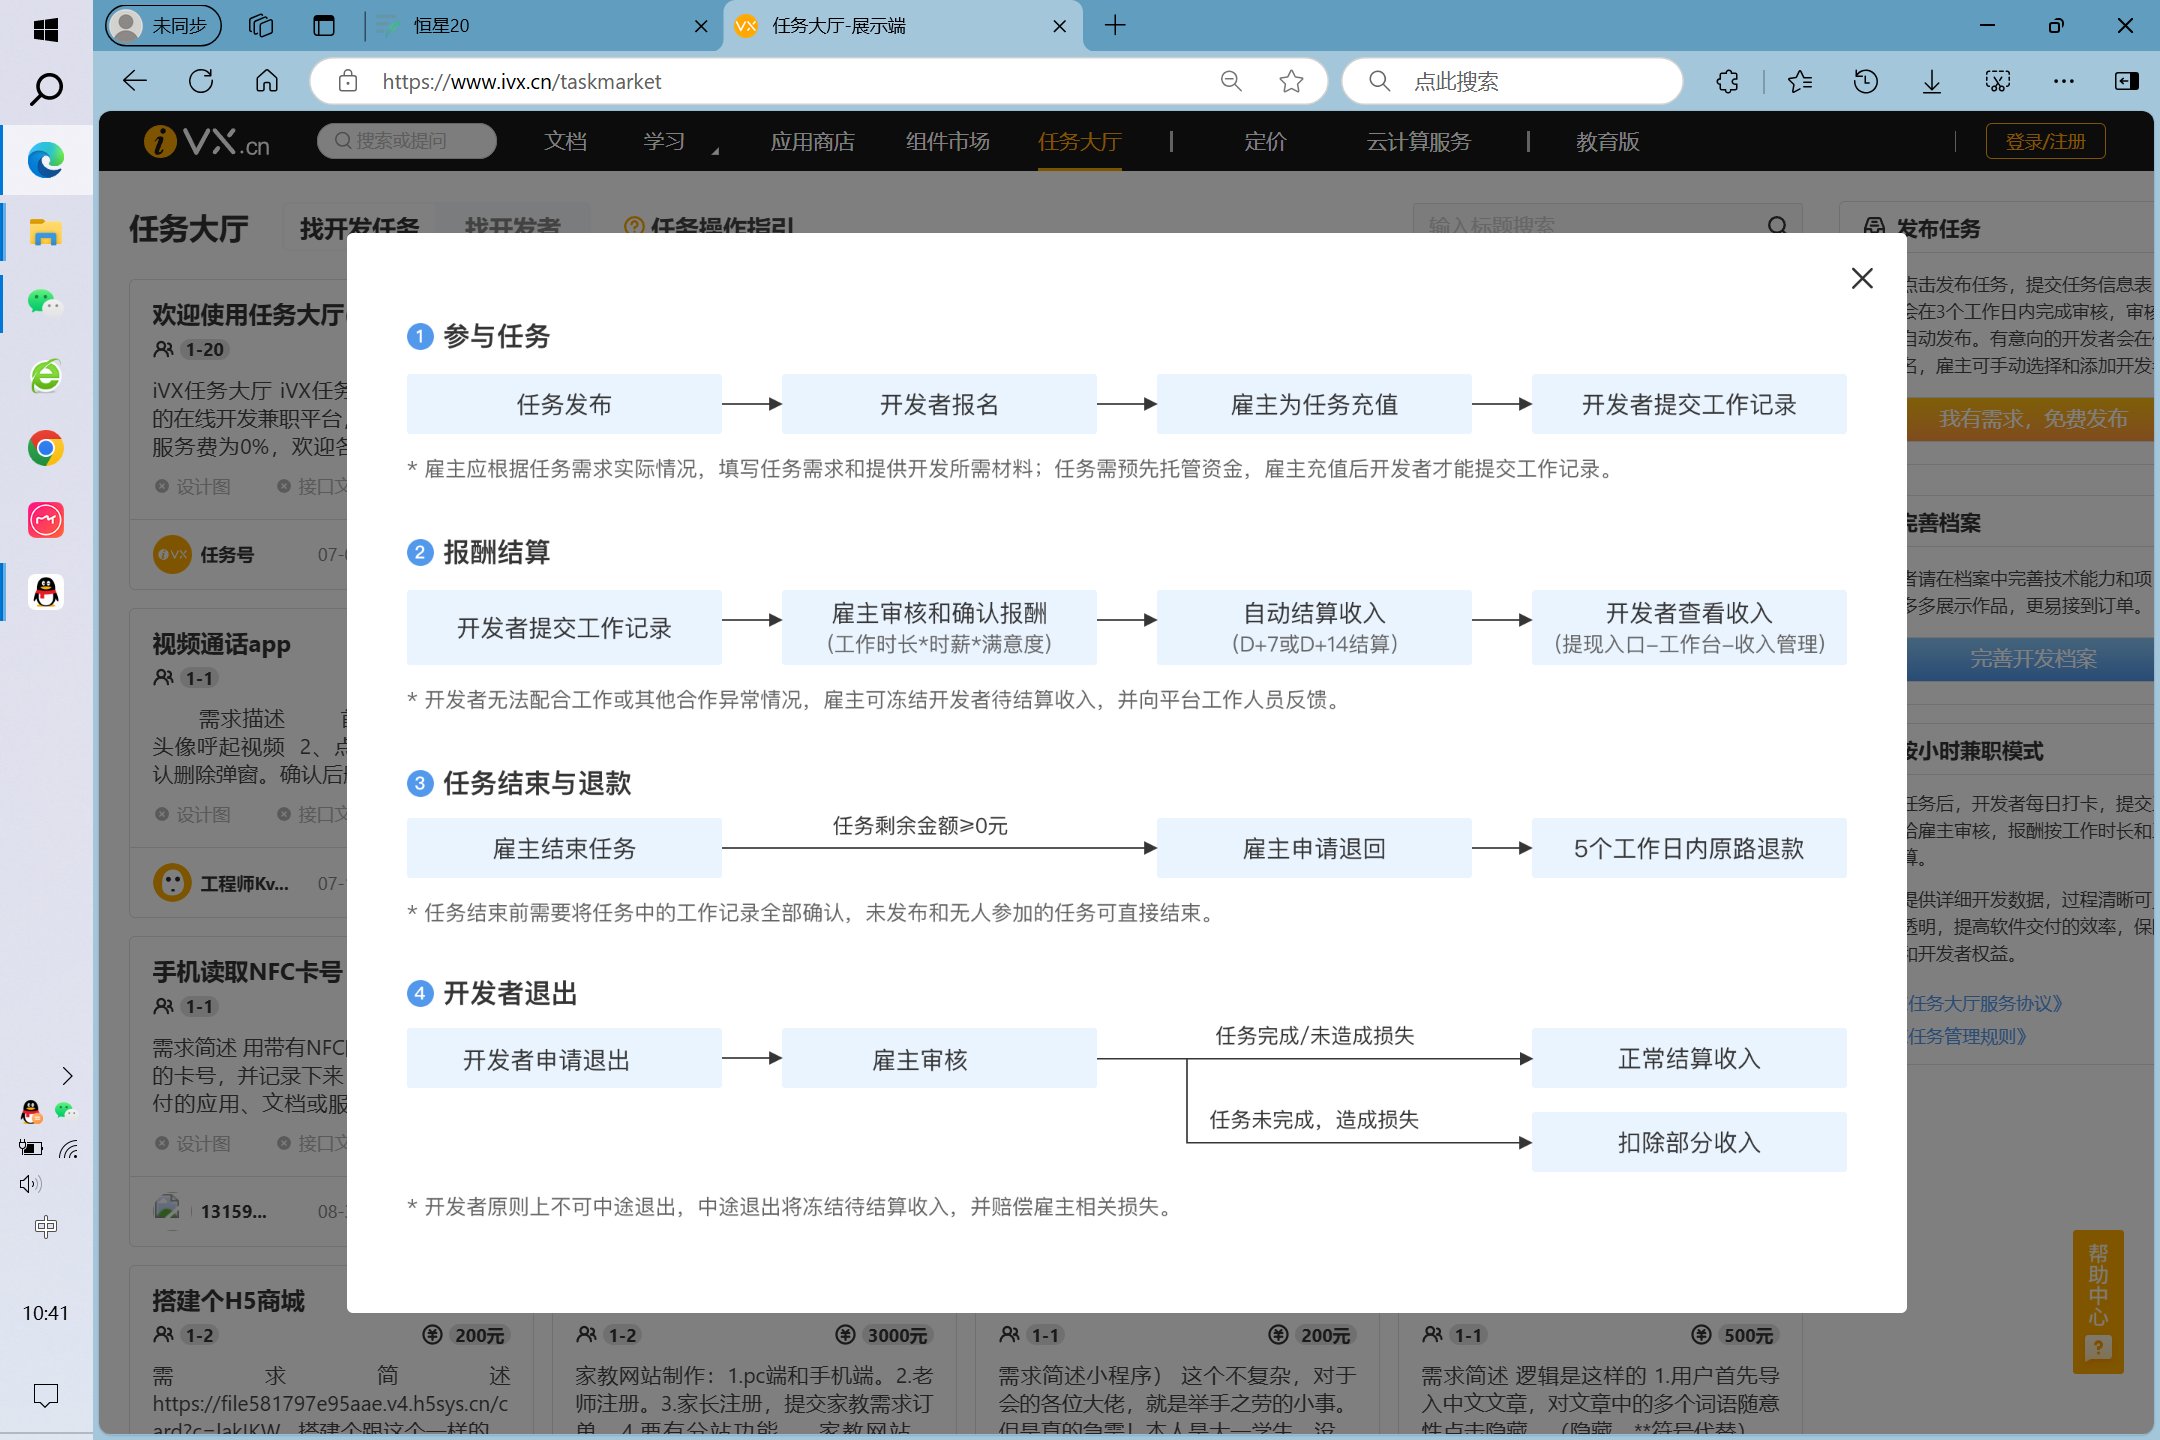Screen dimensions: 2160x1440
Task: Open favorites list icon
Action: click(x=1800, y=81)
